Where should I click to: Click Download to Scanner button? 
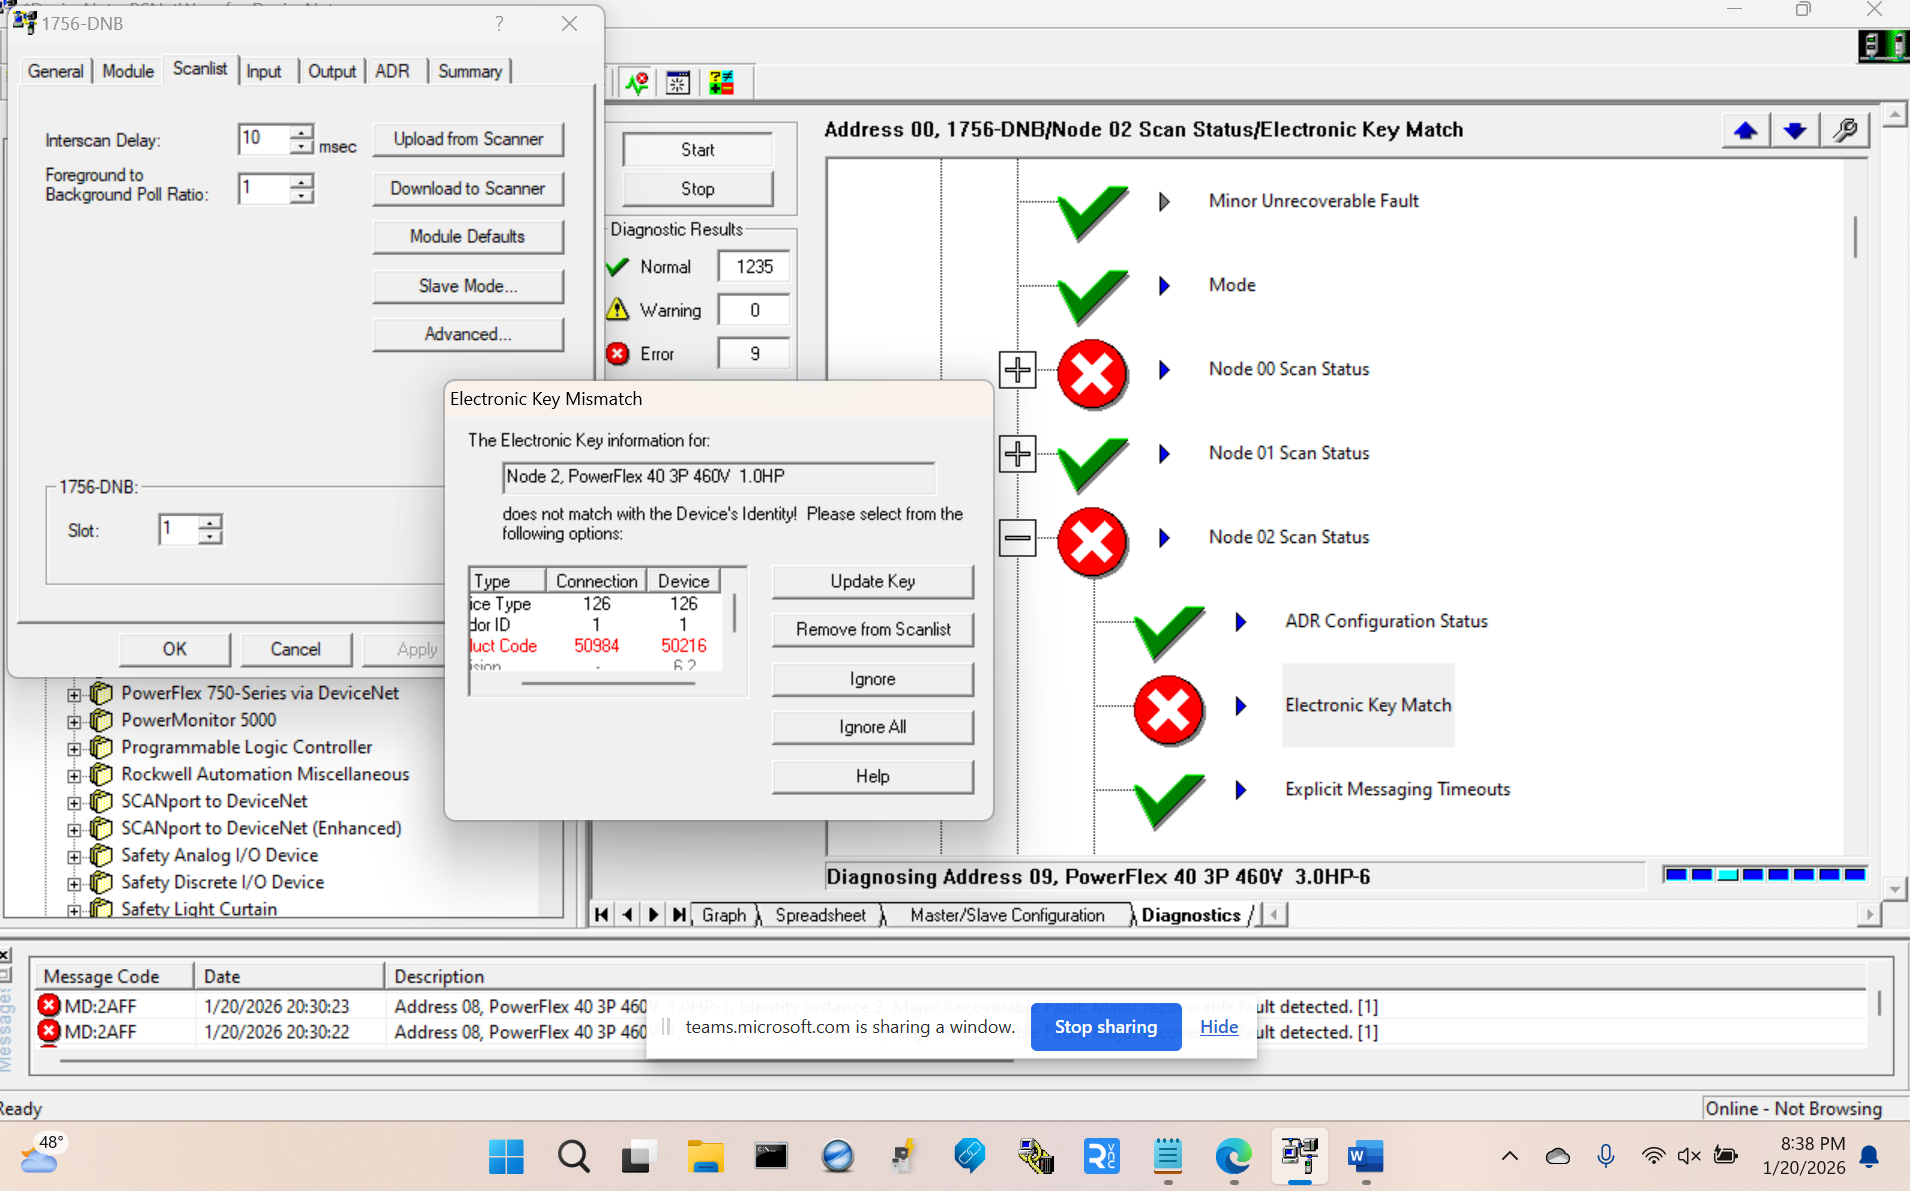[468, 188]
